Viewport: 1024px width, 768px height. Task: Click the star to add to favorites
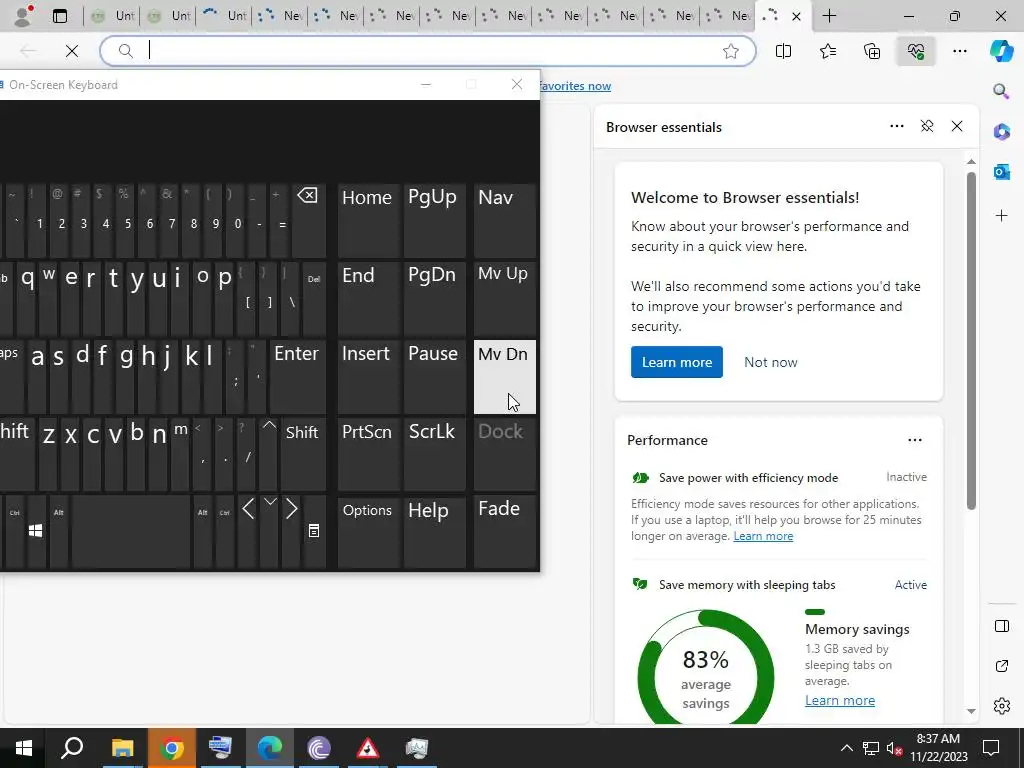(731, 51)
